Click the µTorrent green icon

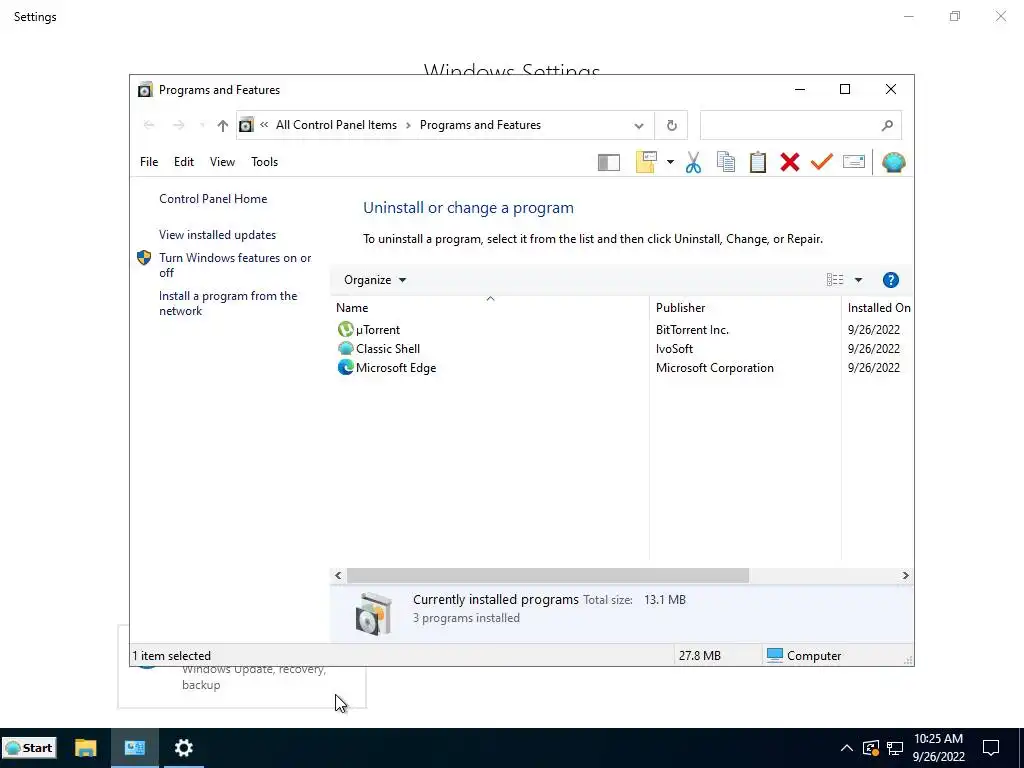click(x=345, y=330)
